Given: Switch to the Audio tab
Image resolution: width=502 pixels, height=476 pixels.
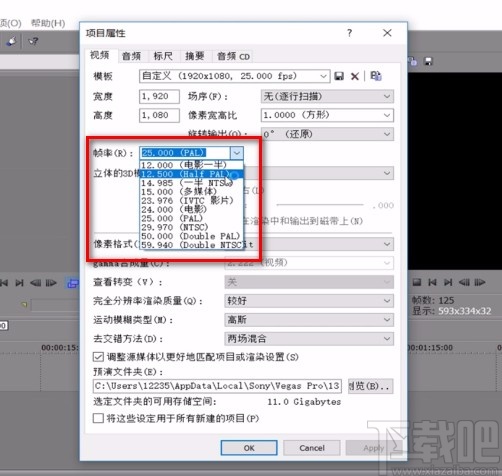Looking at the screenshot, I should point(132,56).
